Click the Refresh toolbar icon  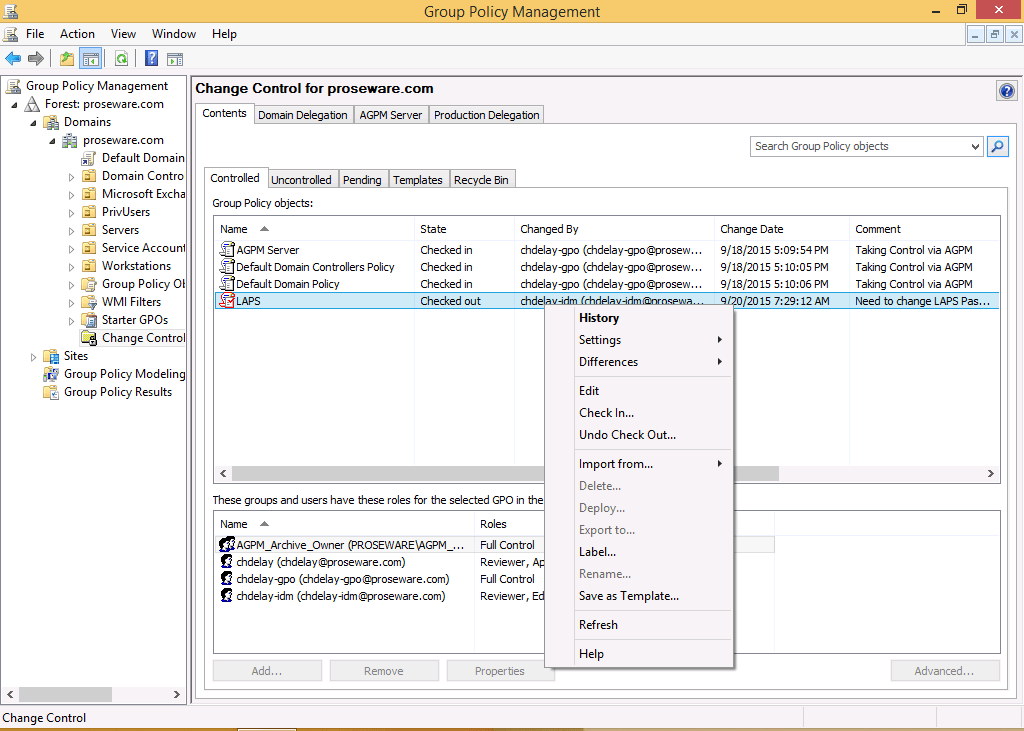(121, 59)
